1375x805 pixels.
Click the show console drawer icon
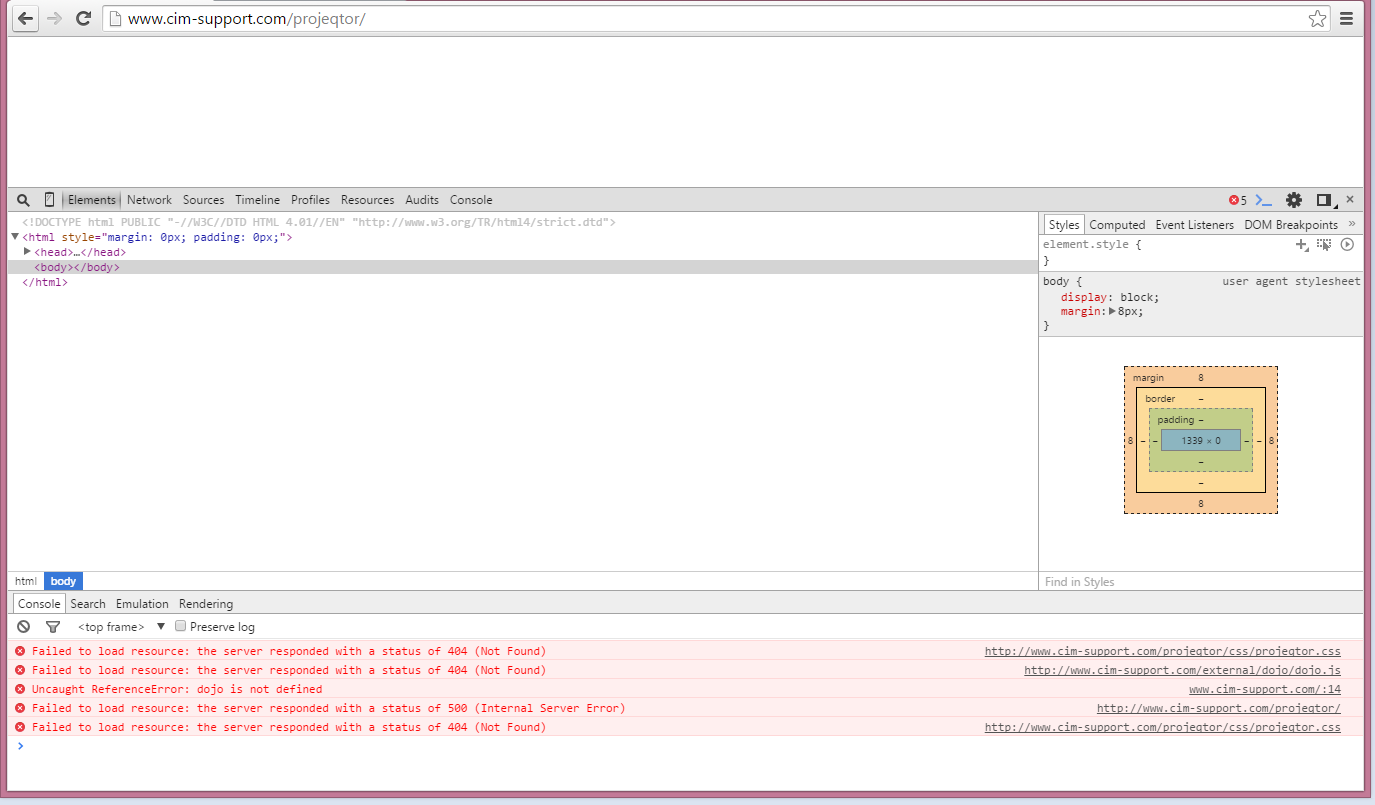coord(1264,200)
